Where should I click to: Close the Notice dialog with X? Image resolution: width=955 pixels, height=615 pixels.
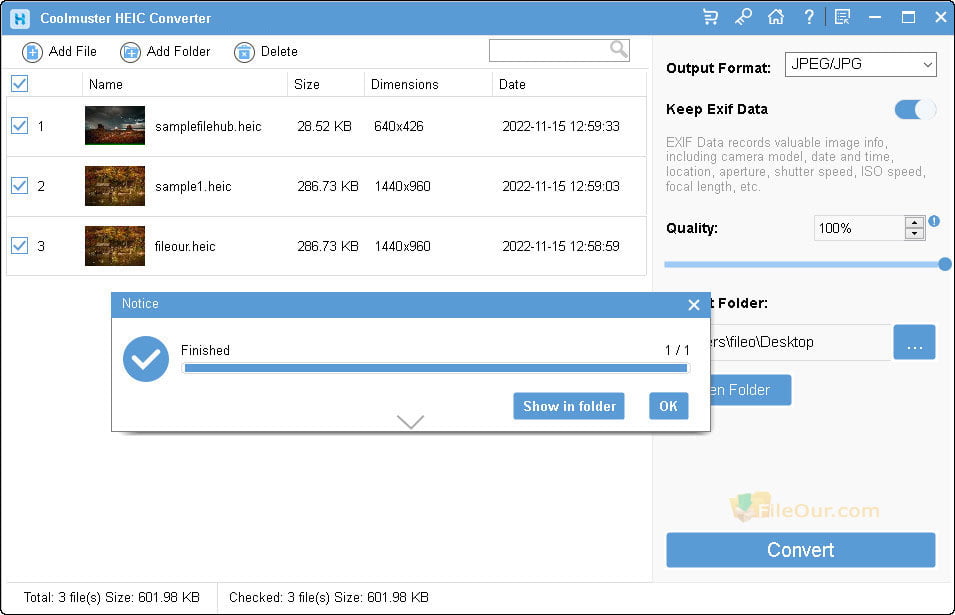[693, 304]
